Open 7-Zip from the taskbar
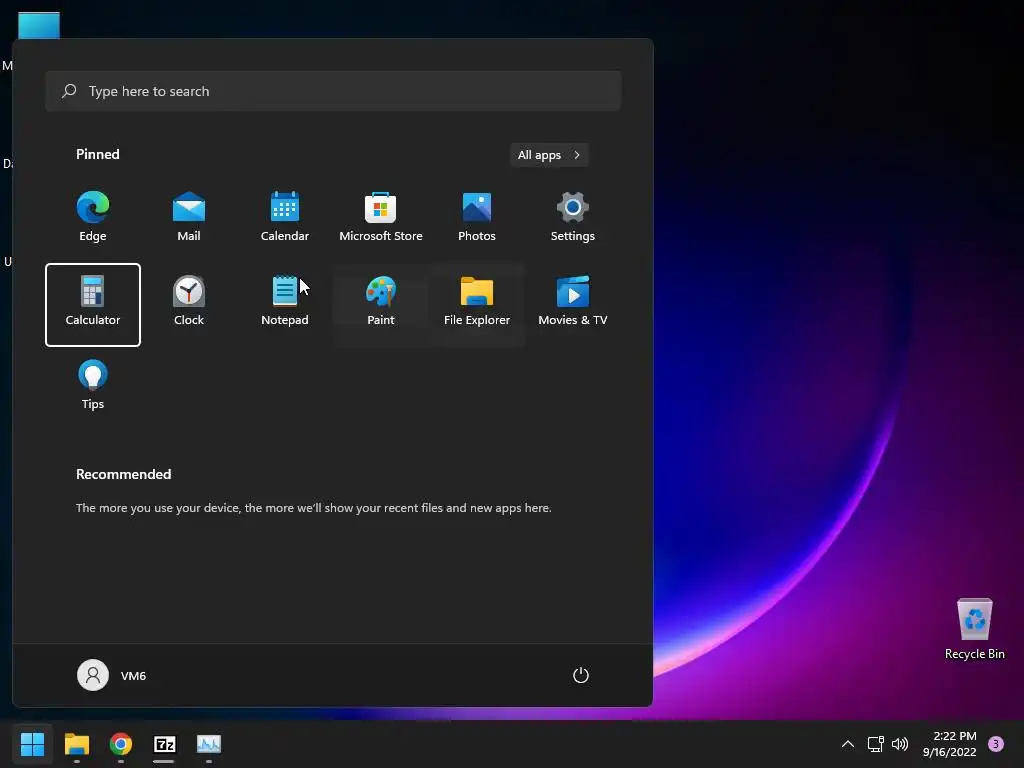The image size is (1024, 768). click(x=165, y=744)
